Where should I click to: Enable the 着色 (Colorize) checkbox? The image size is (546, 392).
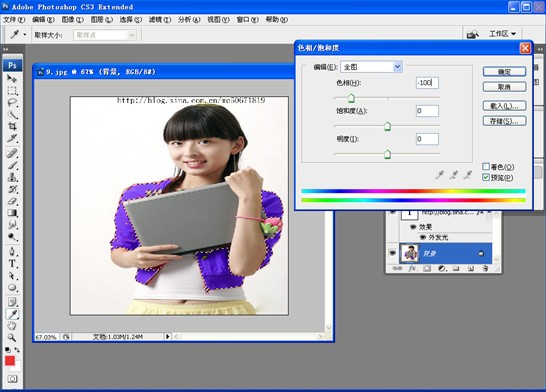point(486,166)
